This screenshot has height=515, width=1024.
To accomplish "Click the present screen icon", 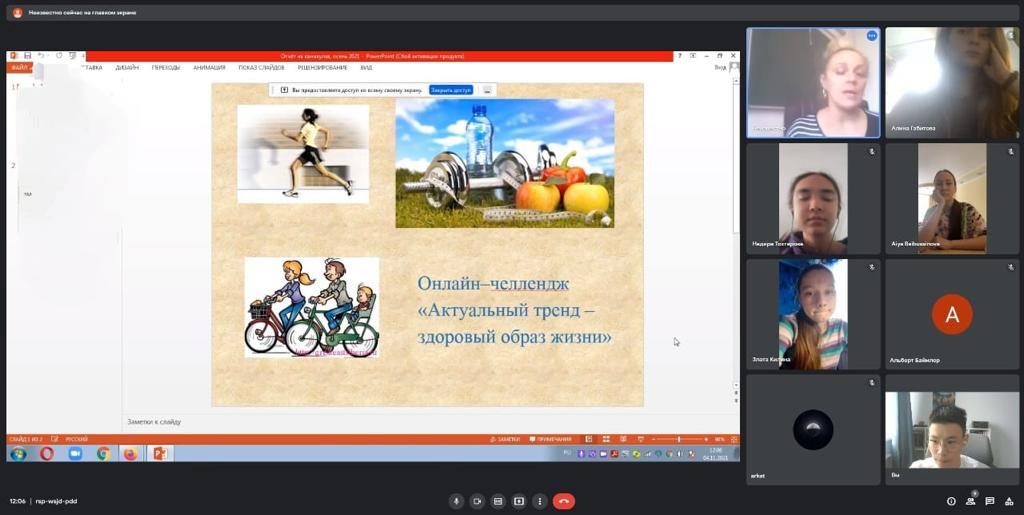I will [x=519, y=501].
